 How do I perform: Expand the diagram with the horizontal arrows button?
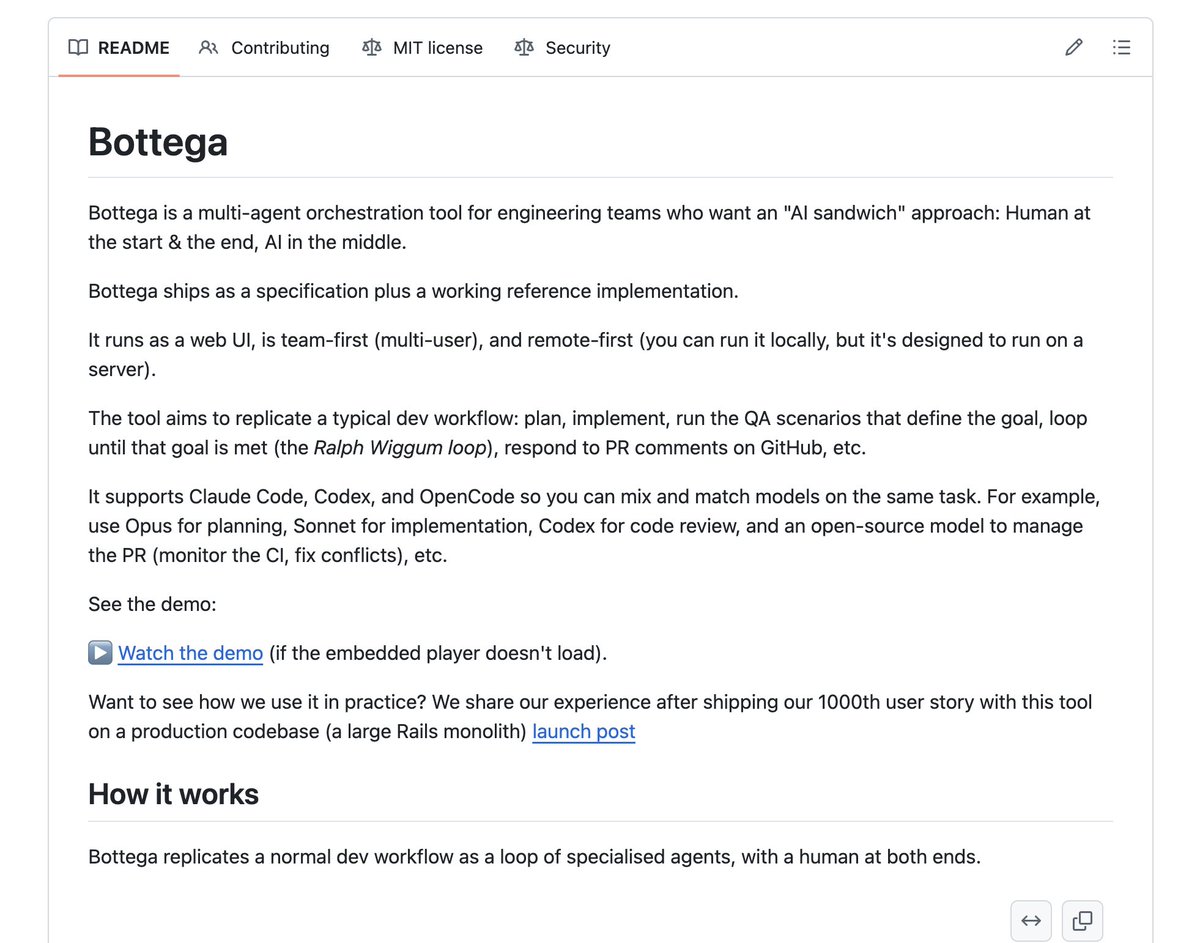point(1031,921)
